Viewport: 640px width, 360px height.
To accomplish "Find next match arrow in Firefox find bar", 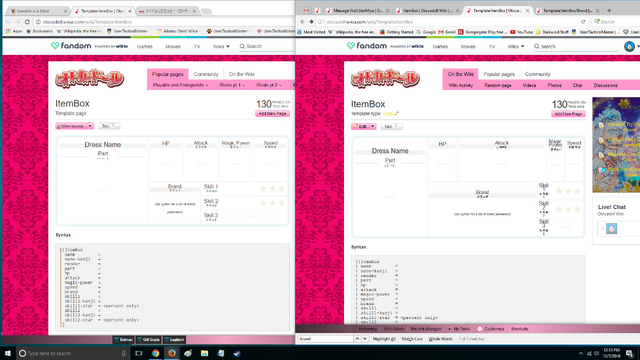I will [365, 339].
